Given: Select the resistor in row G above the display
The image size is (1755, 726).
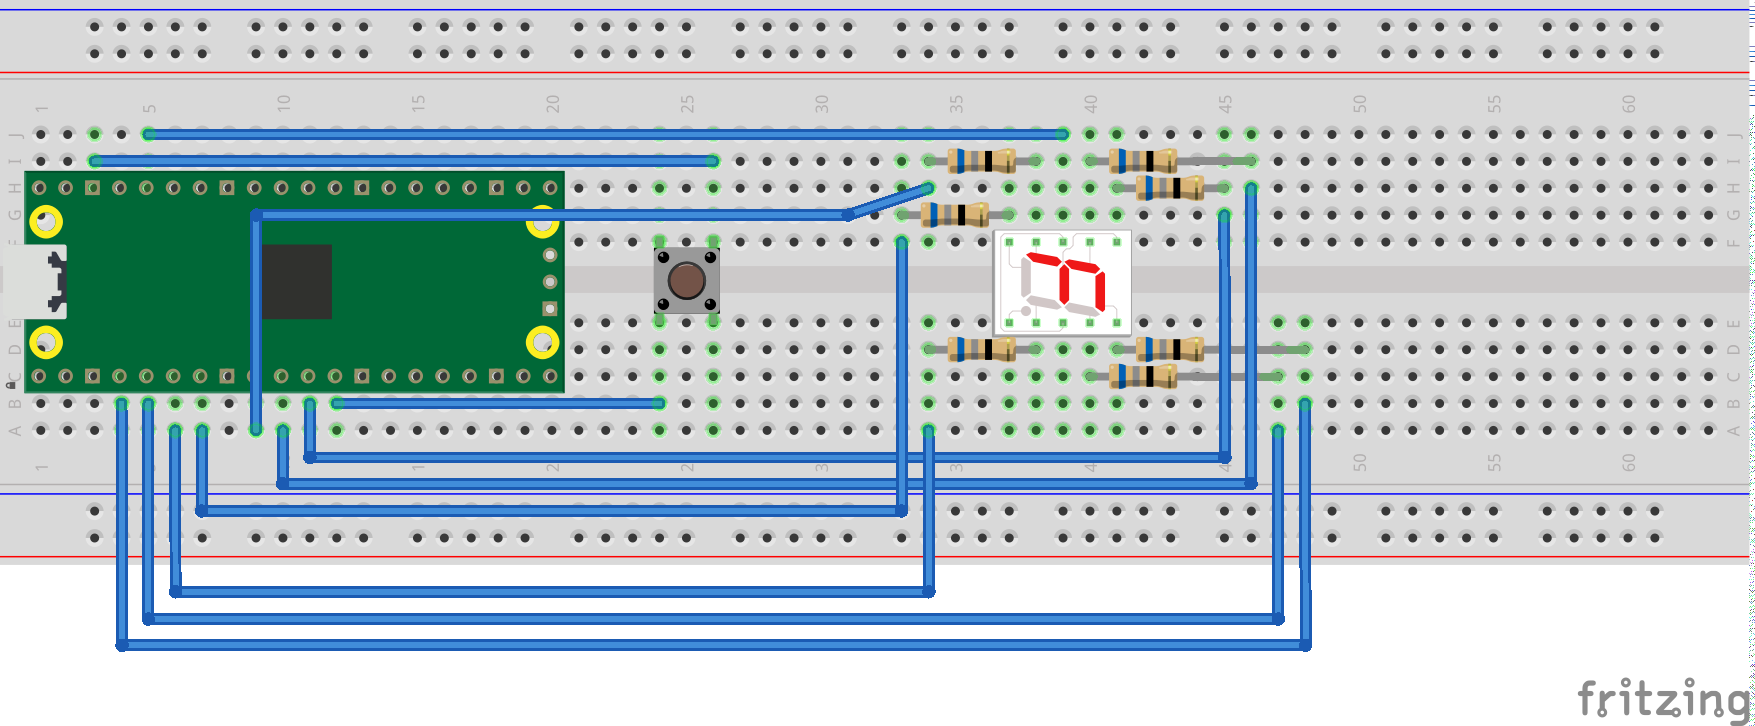Looking at the screenshot, I should [x=956, y=214].
